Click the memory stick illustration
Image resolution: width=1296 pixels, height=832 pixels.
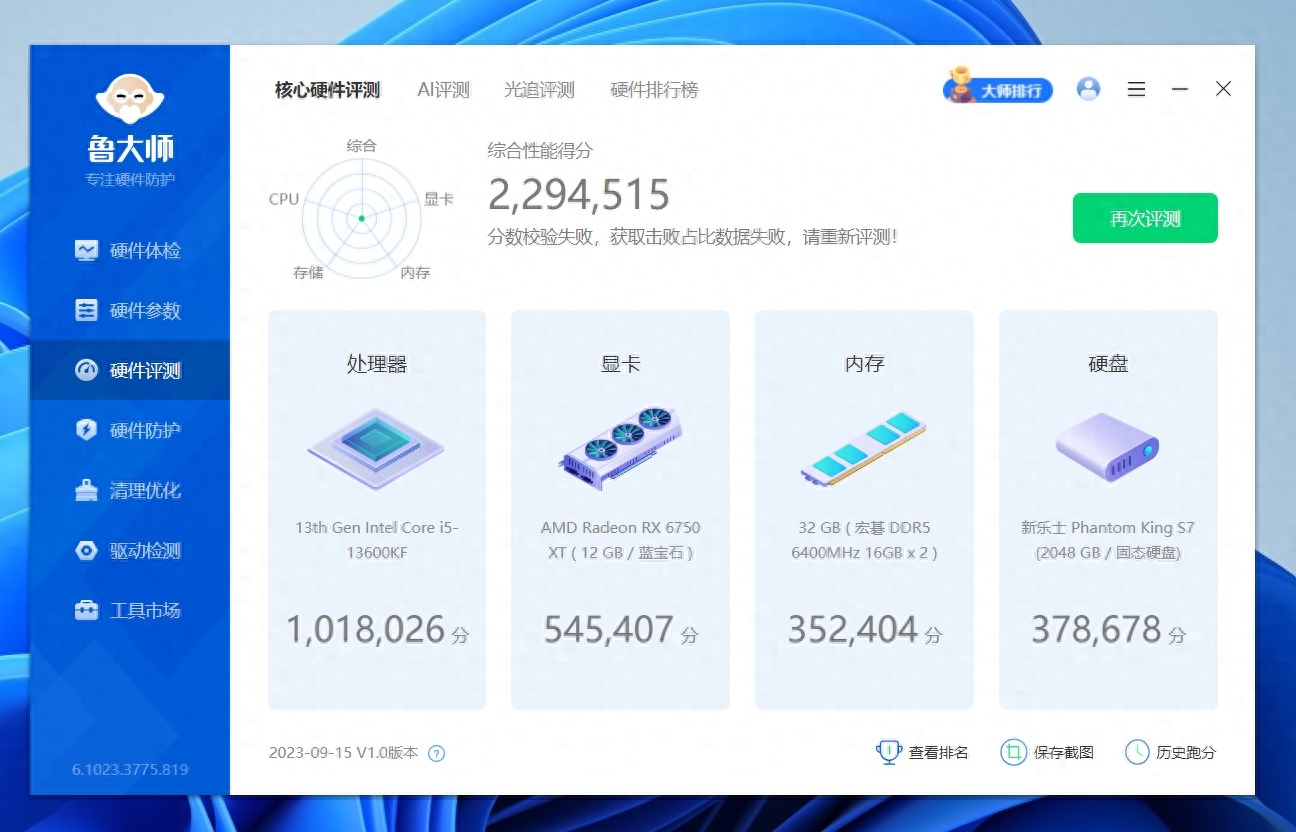click(864, 448)
